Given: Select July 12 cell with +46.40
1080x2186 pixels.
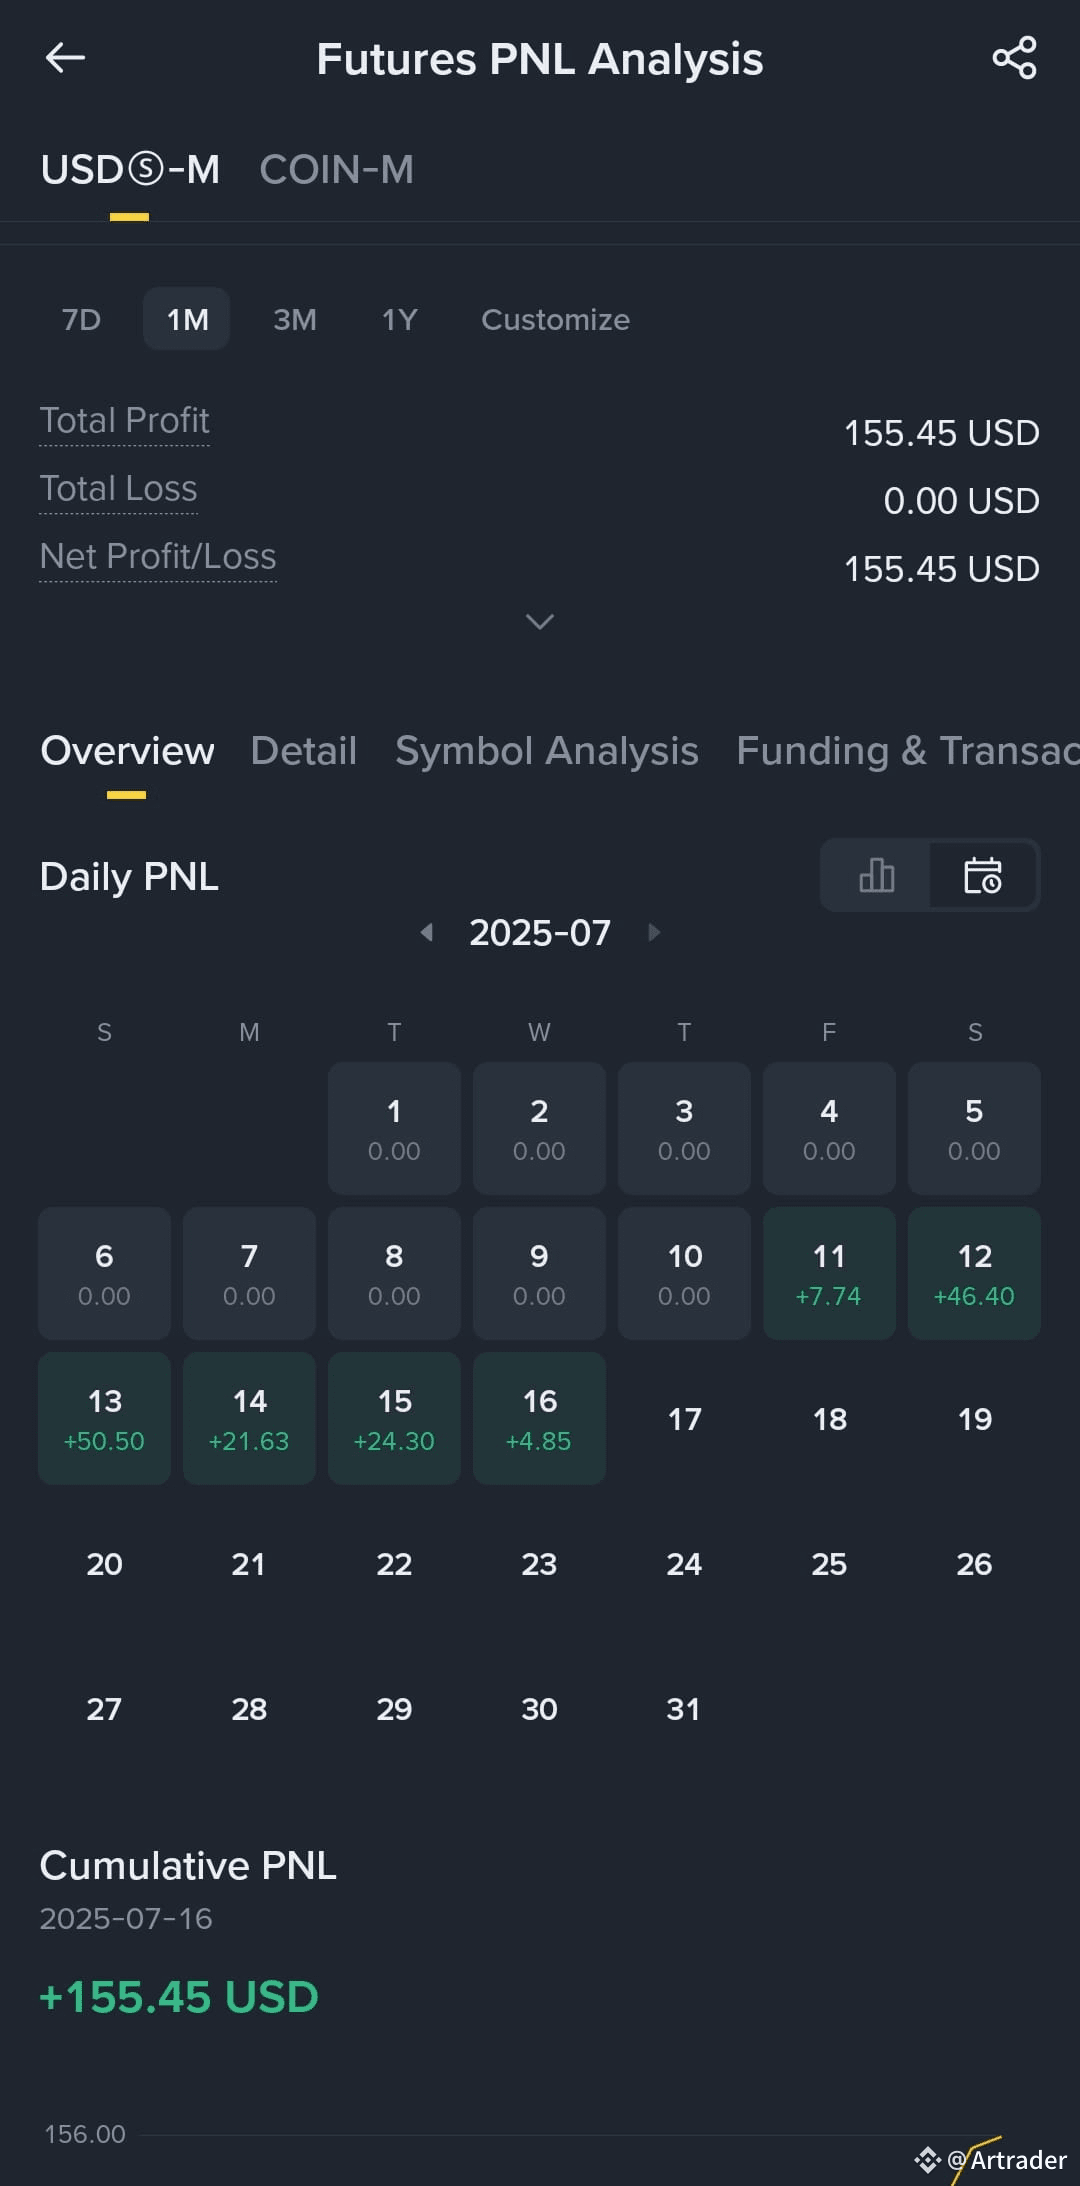Looking at the screenshot, I should [x=974, y=1273].
